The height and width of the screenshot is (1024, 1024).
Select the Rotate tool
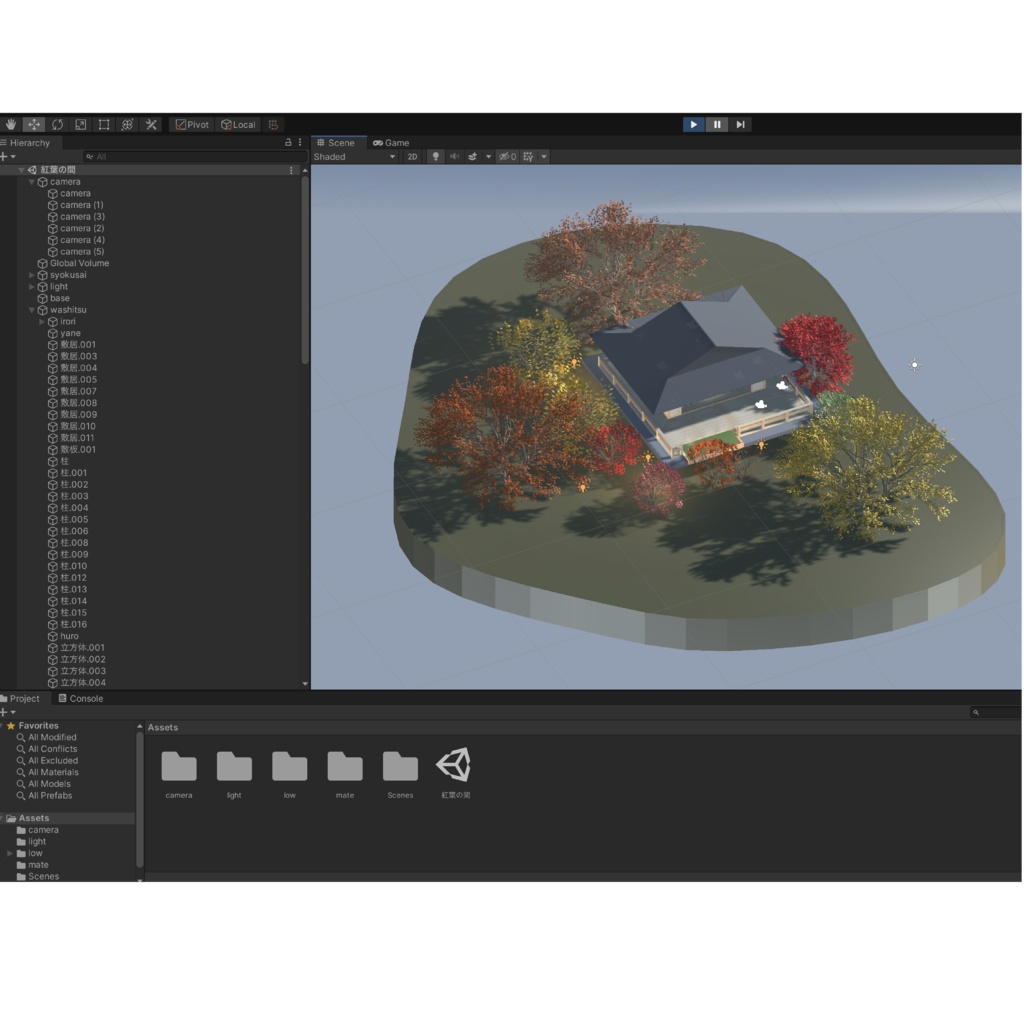tap(57, 124)
